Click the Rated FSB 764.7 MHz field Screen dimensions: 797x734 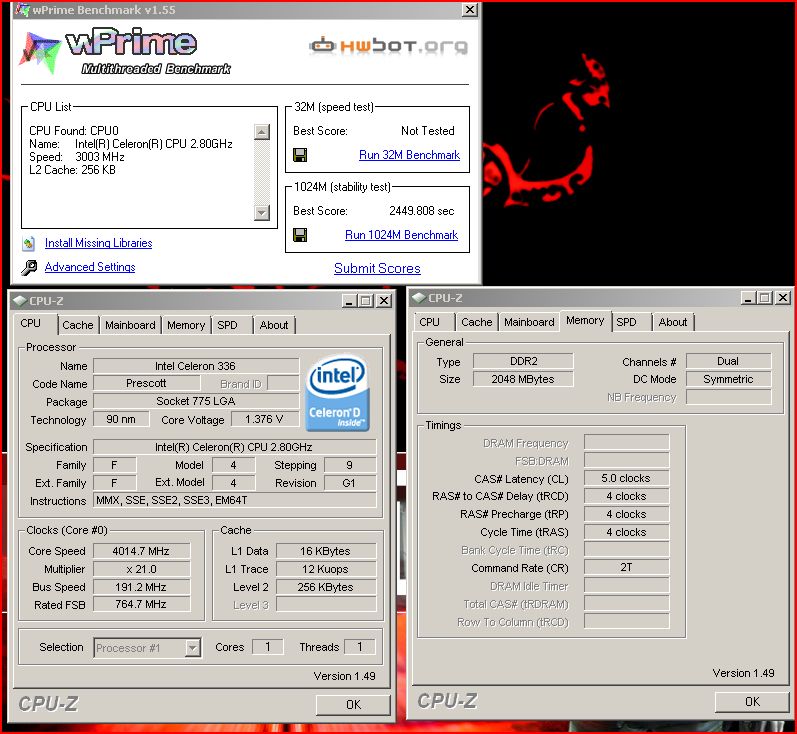[141, 604]
